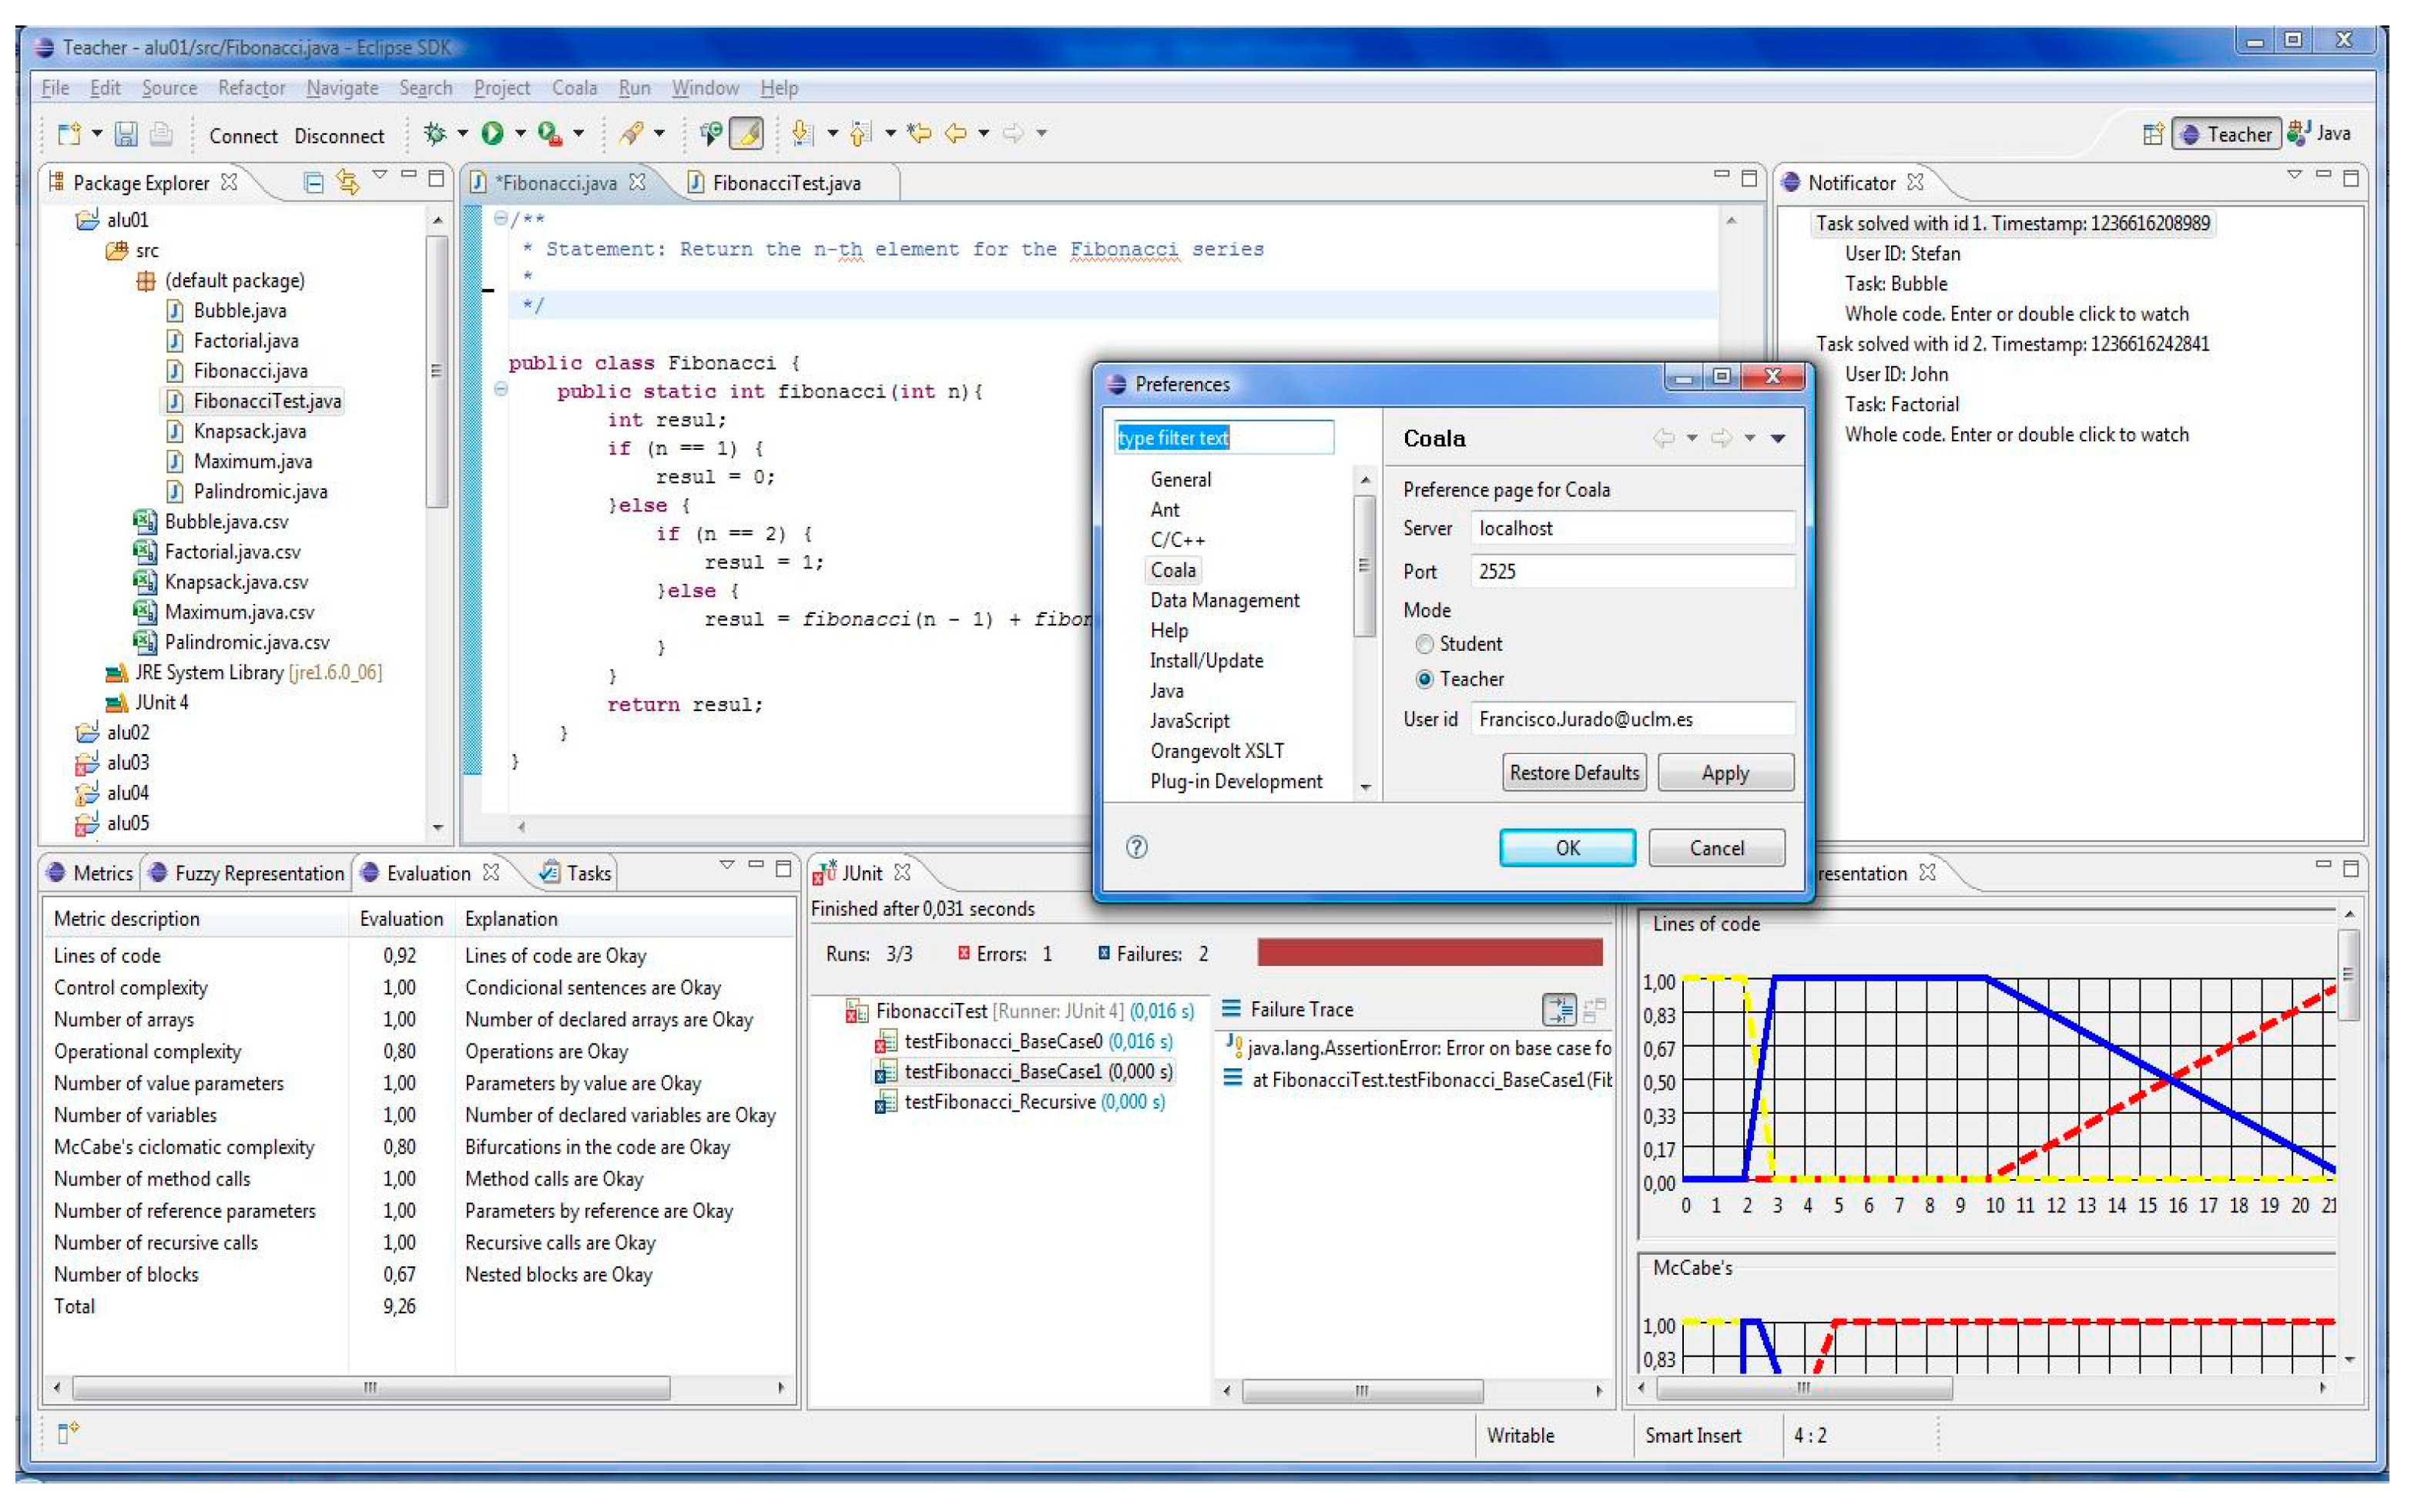Click the Preferences help question mark
Screen dimensions: 2411x1512
click(x=1136, y=847)
